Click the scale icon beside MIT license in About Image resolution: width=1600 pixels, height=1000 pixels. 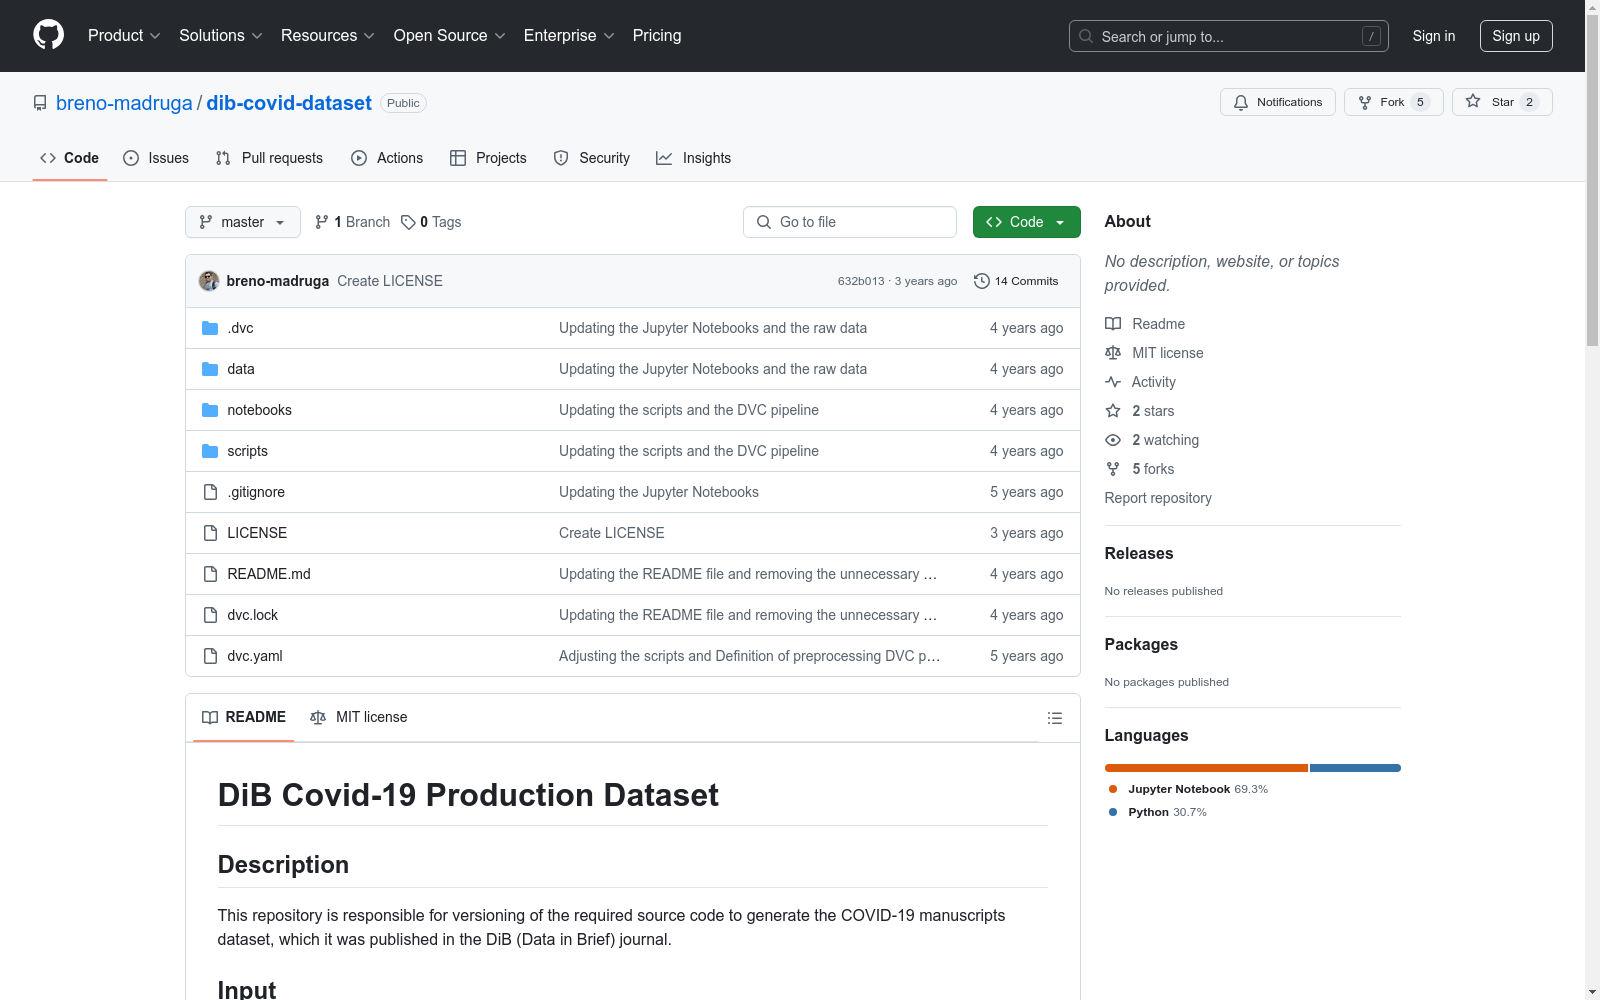coord(1113,353)
